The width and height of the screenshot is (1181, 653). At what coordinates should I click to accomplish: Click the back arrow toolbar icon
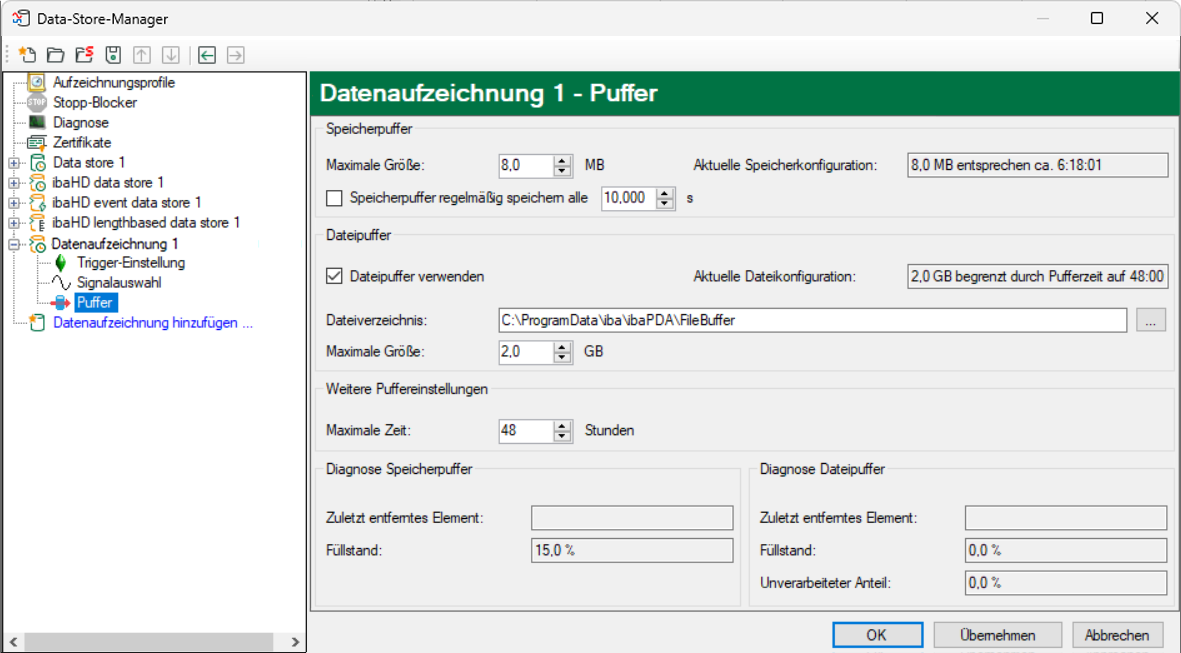pyautogui.click(x=207, y=55)
